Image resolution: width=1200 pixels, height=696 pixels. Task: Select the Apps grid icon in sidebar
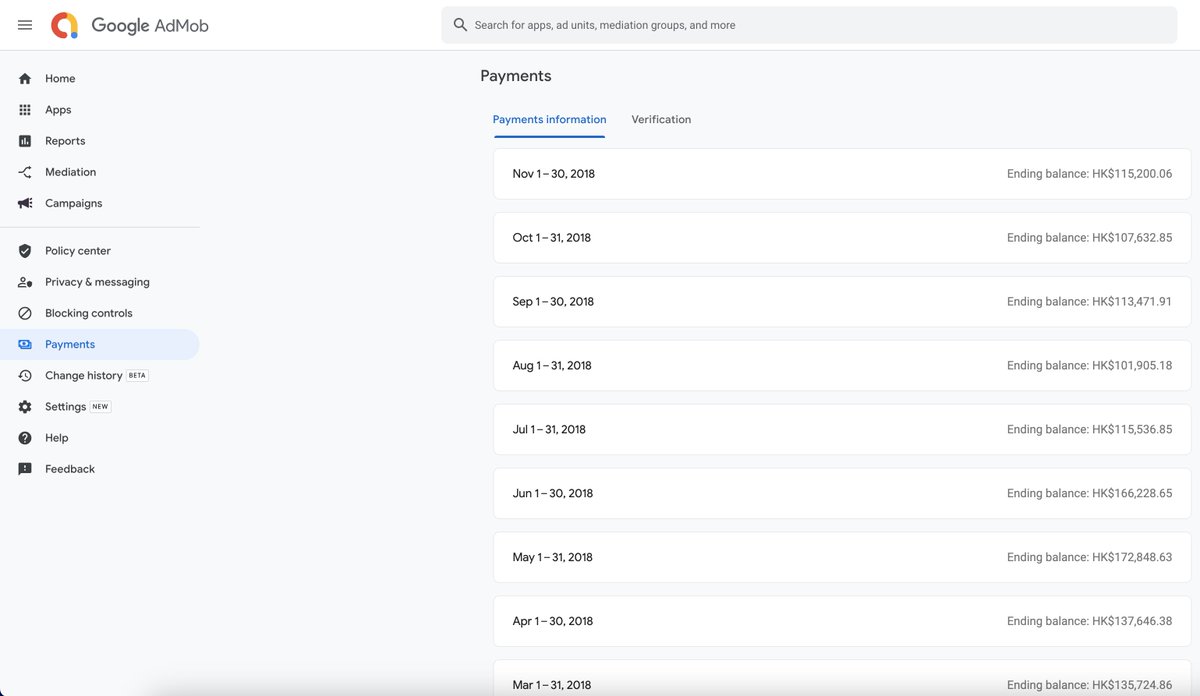(24, 109)
